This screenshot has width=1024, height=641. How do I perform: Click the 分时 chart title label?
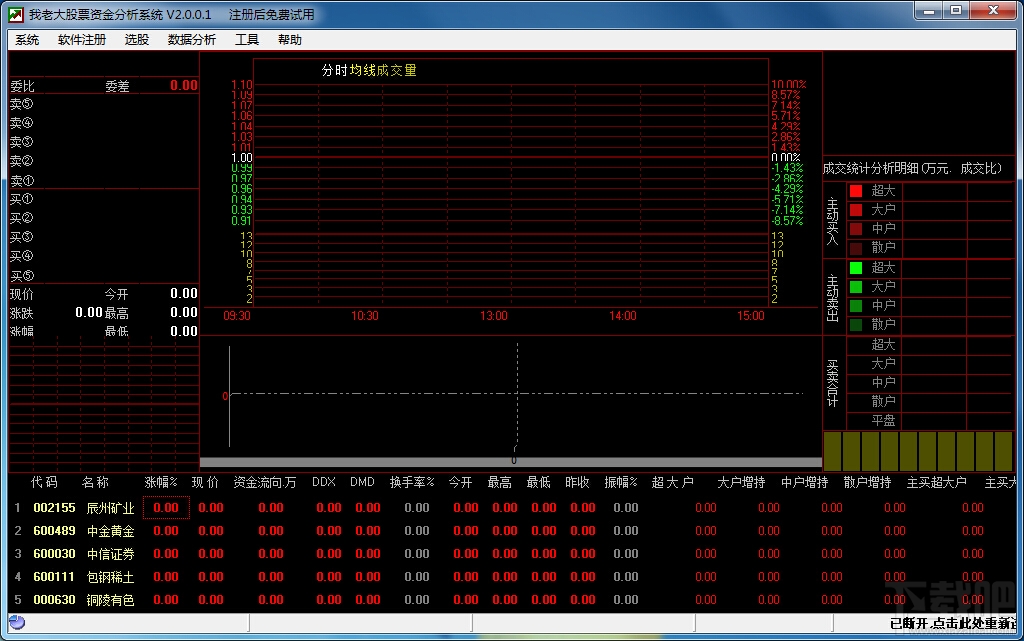[334, 70]
